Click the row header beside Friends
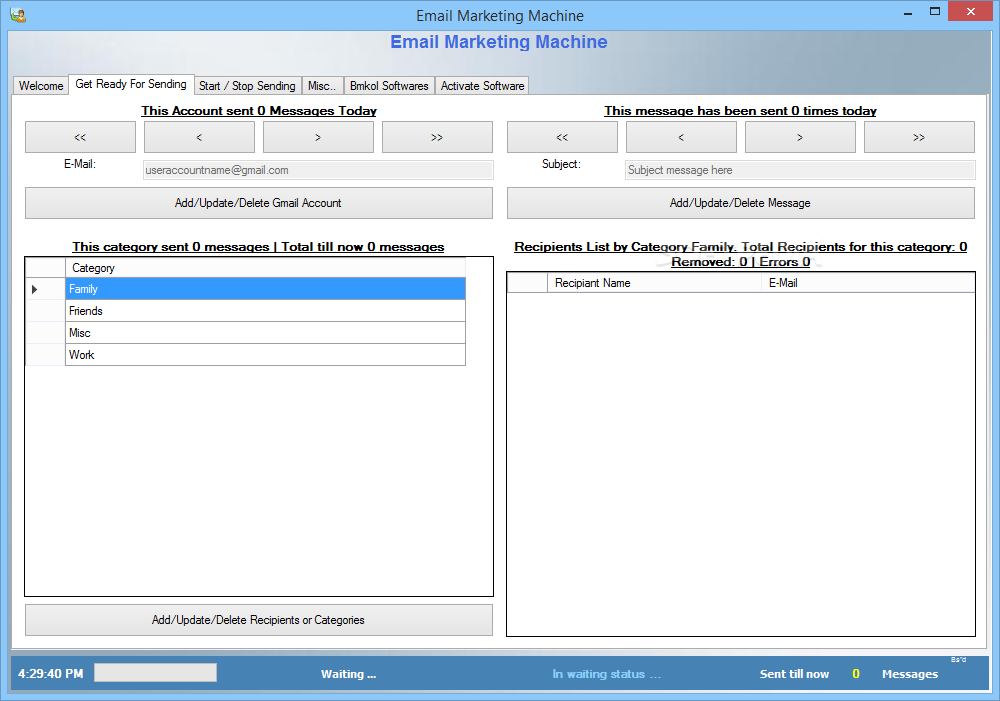The image size is (1000, 701). tap(45, 311)
